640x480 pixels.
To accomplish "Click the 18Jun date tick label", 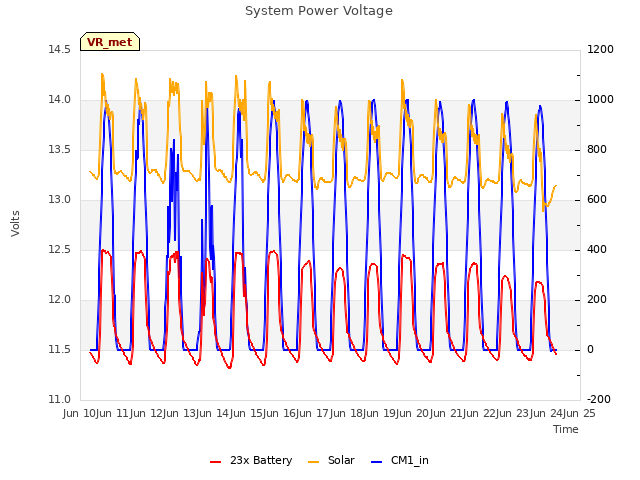I will pos(364,413).
